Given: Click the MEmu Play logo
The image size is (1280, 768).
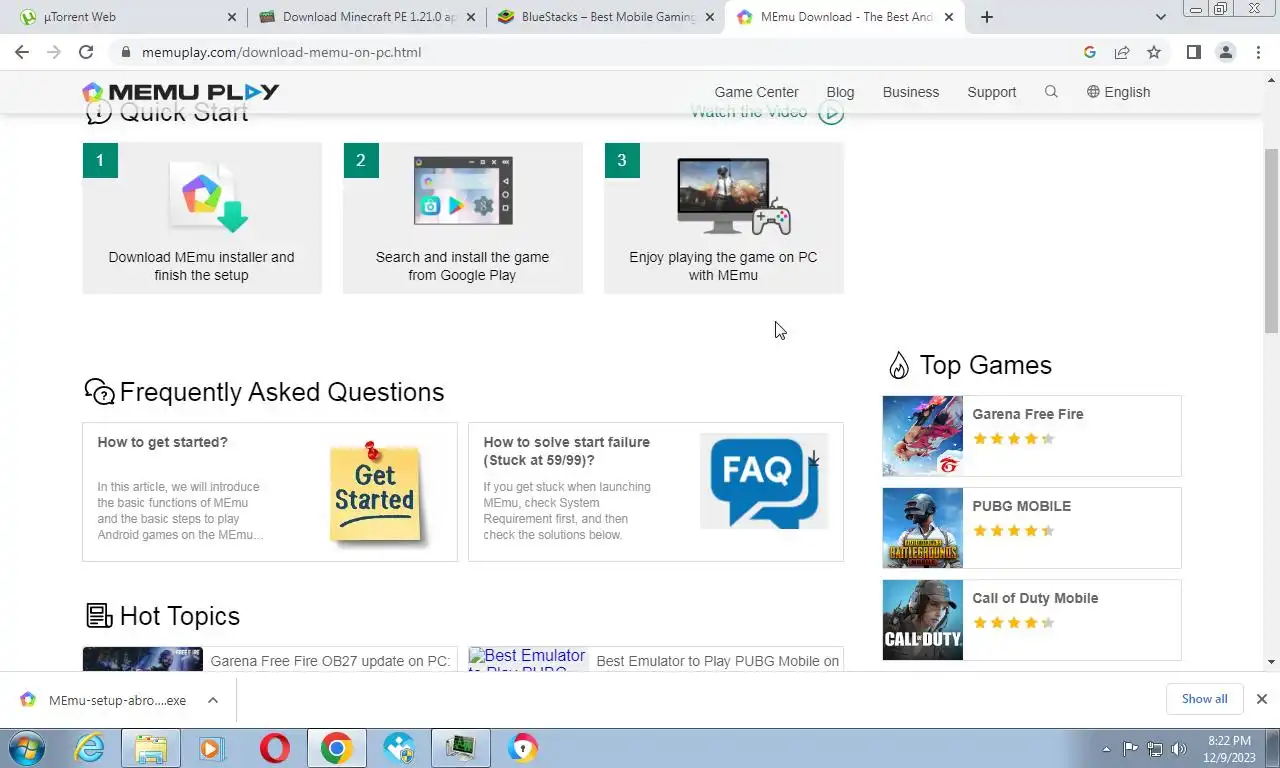Looking at the screenshot, I should point(181,92).
